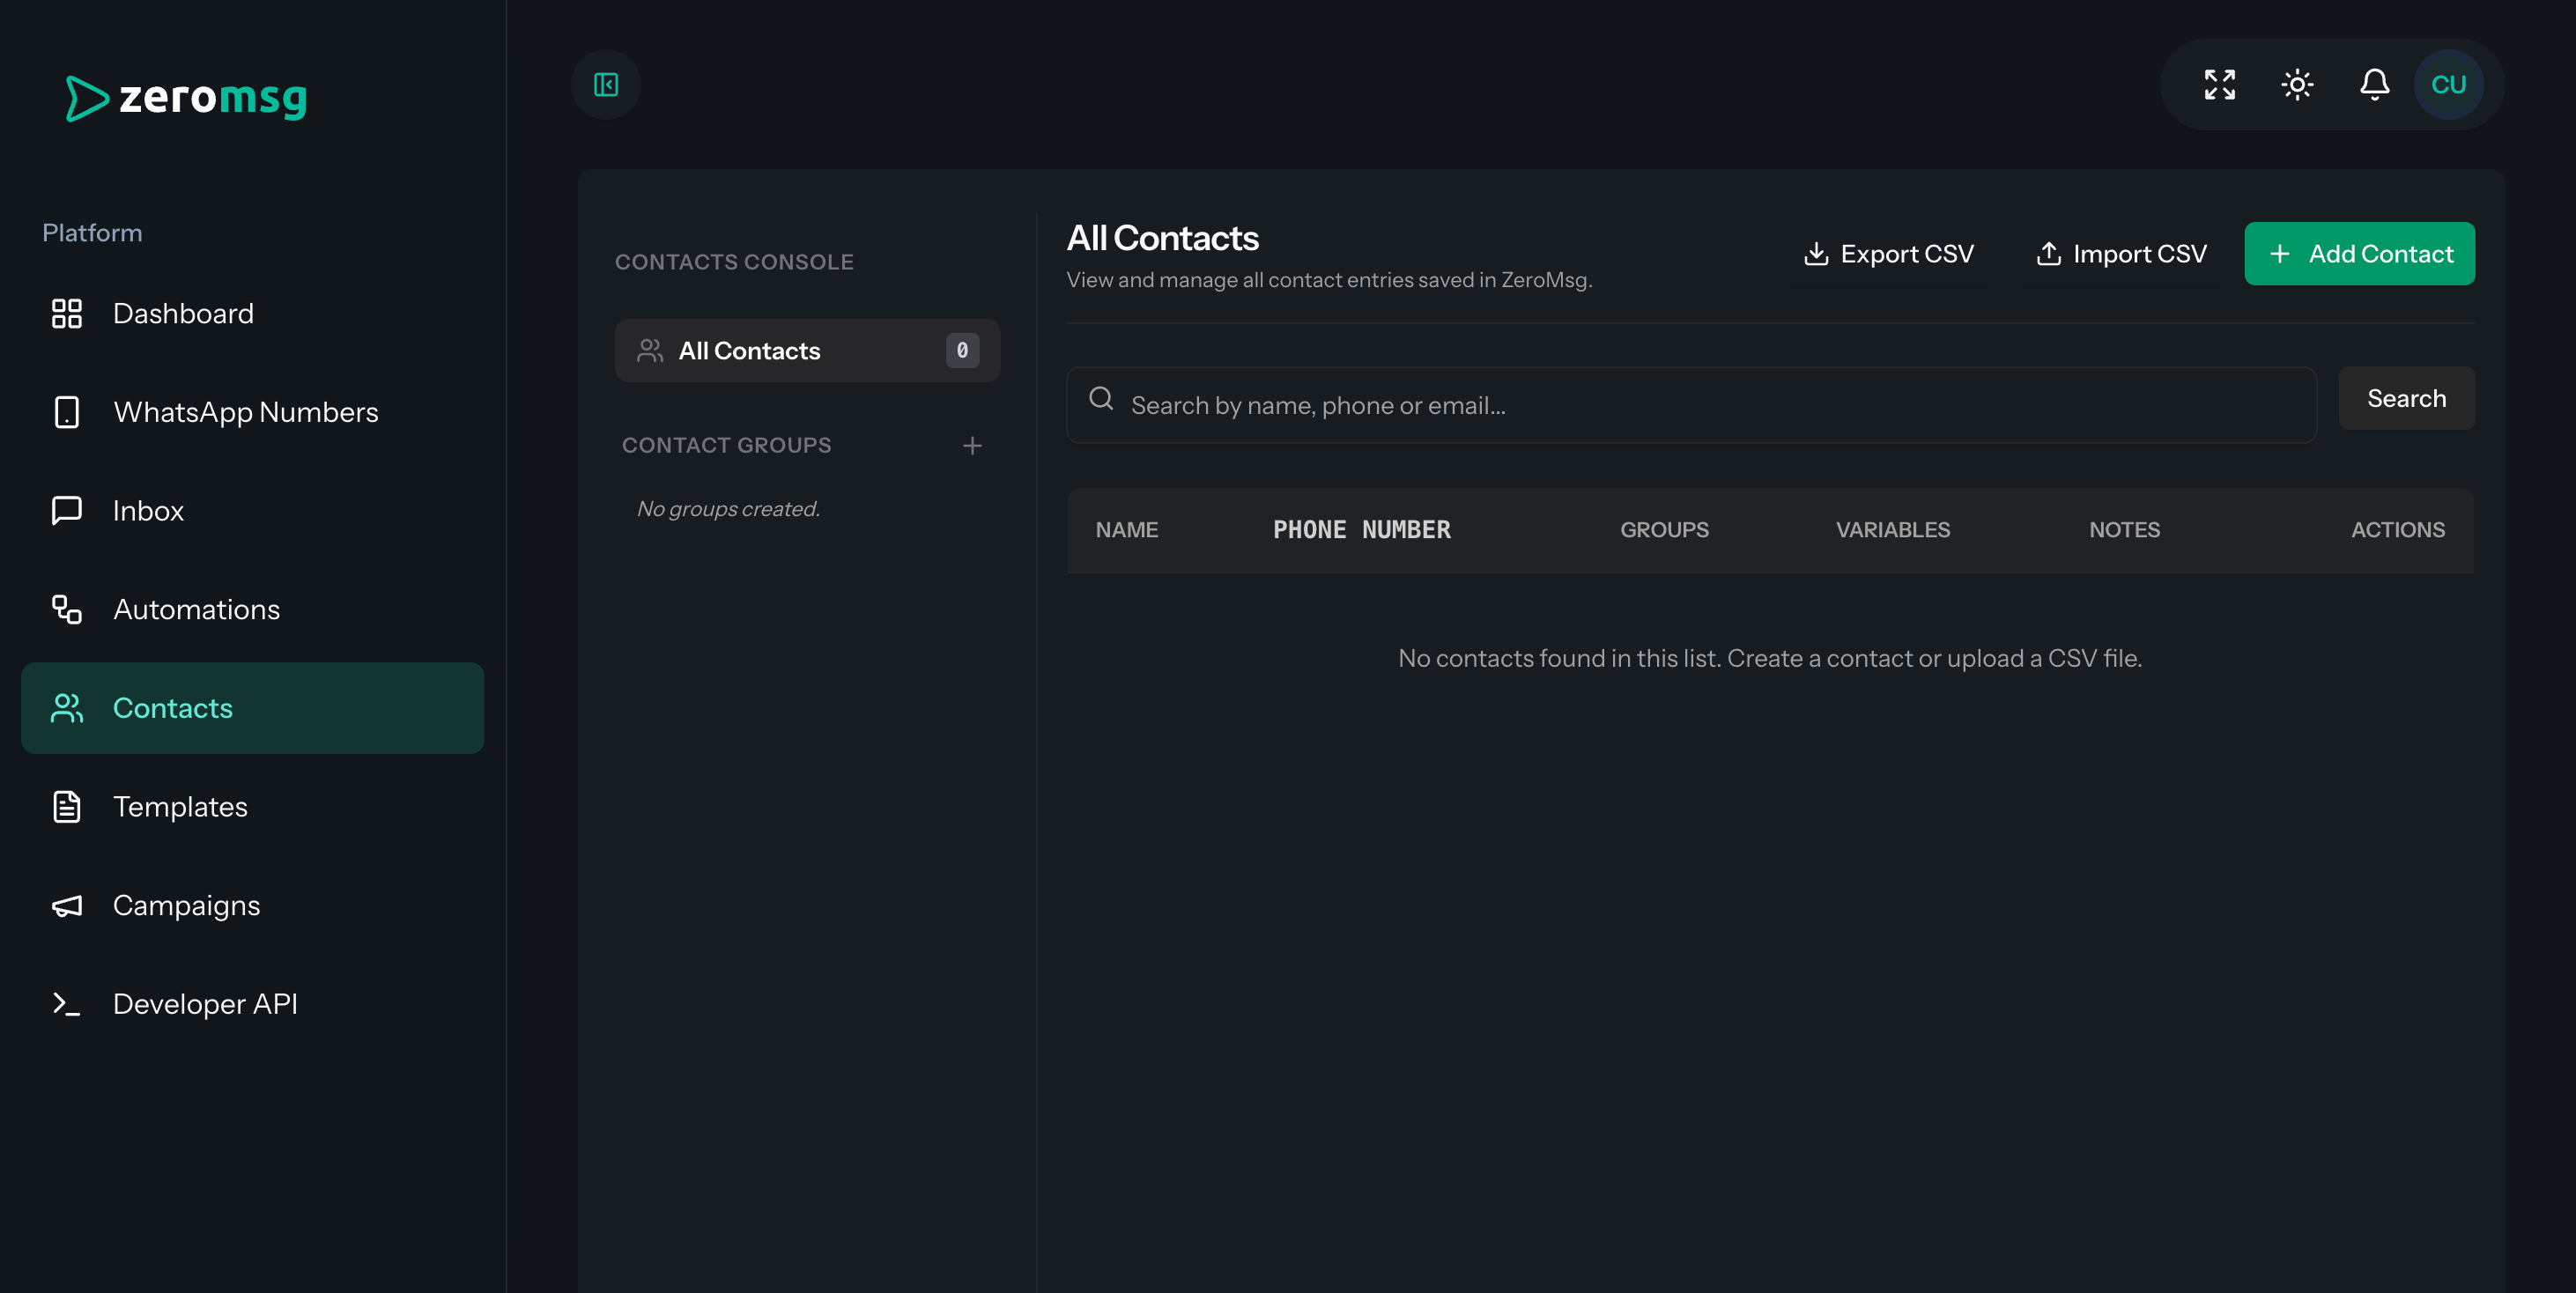This screenshot has width=2576, height=1293.
Task: Select the All Contacts list
Action: (807, 351)
